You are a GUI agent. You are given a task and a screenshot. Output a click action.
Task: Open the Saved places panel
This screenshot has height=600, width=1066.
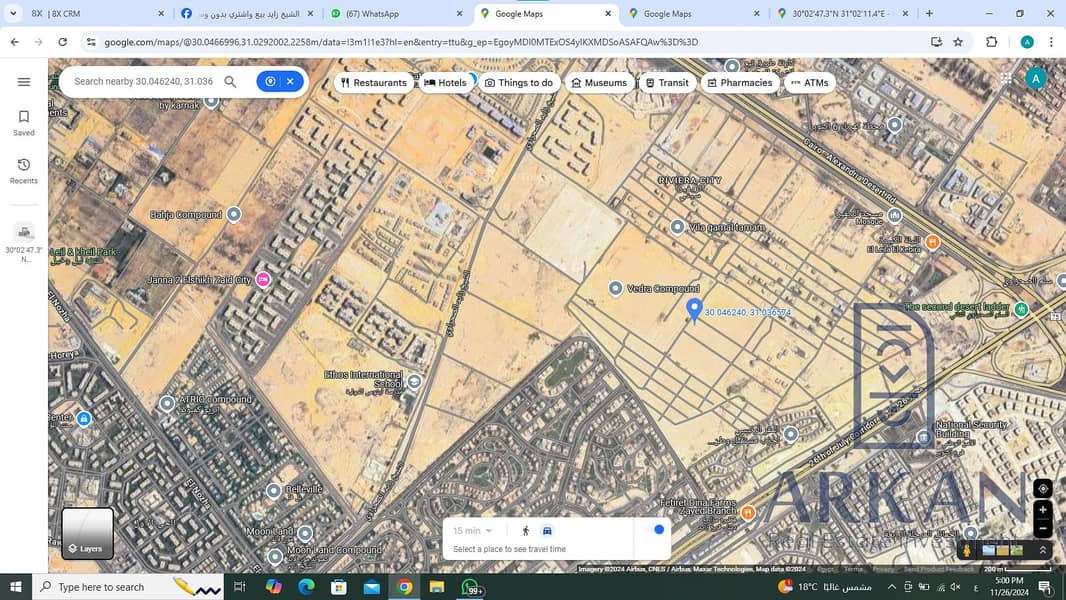click(24, 123)
